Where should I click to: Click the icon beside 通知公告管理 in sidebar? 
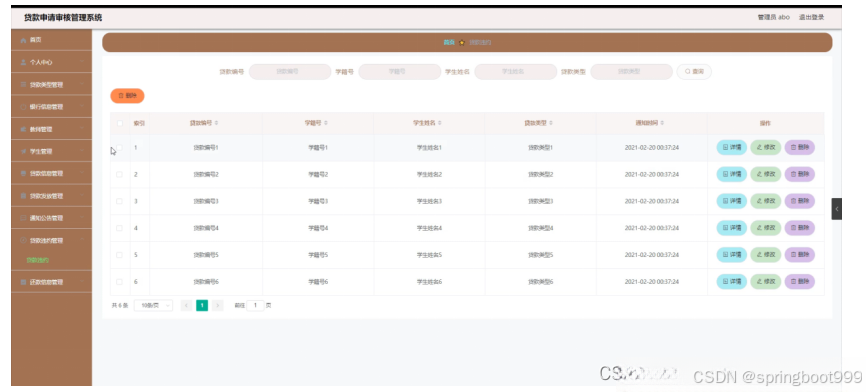23,218
